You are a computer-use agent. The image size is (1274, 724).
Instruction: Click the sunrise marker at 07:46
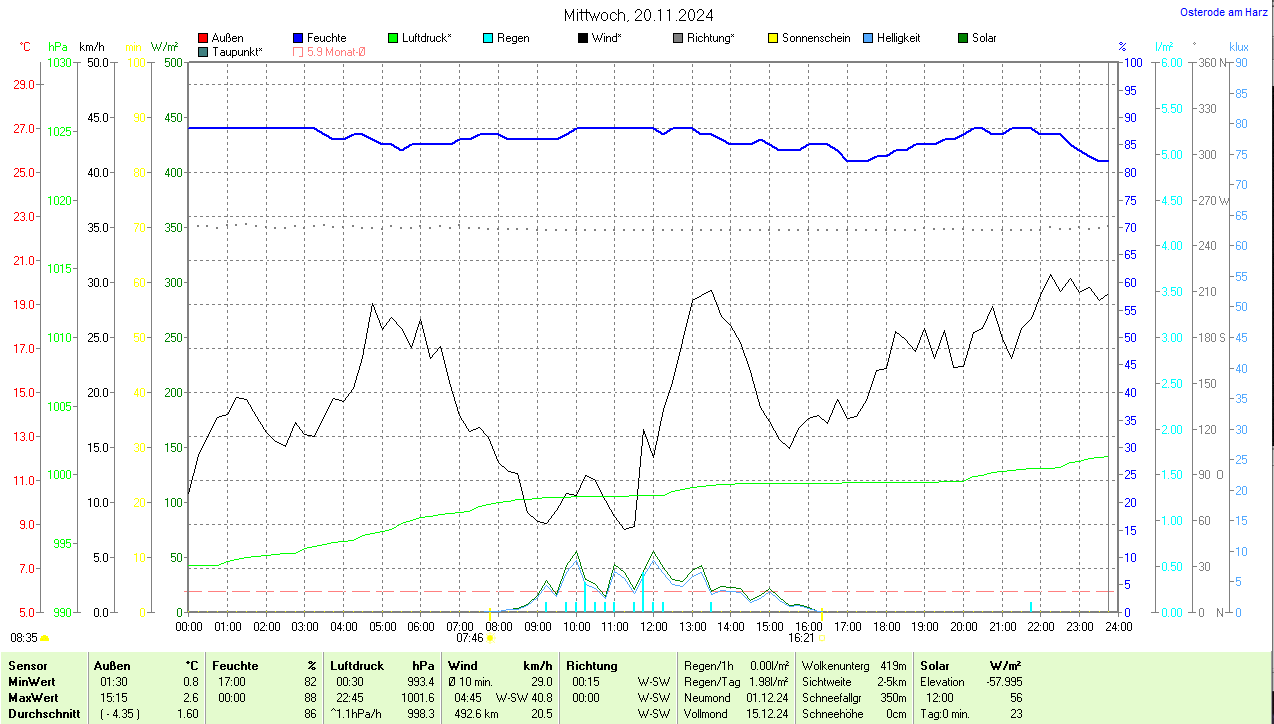490,636
